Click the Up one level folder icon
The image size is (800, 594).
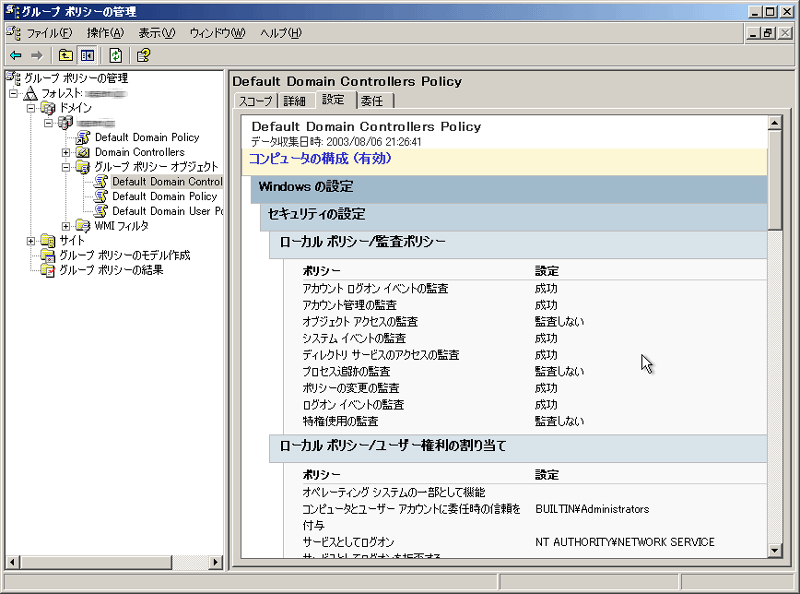click(x=65, y=55)
